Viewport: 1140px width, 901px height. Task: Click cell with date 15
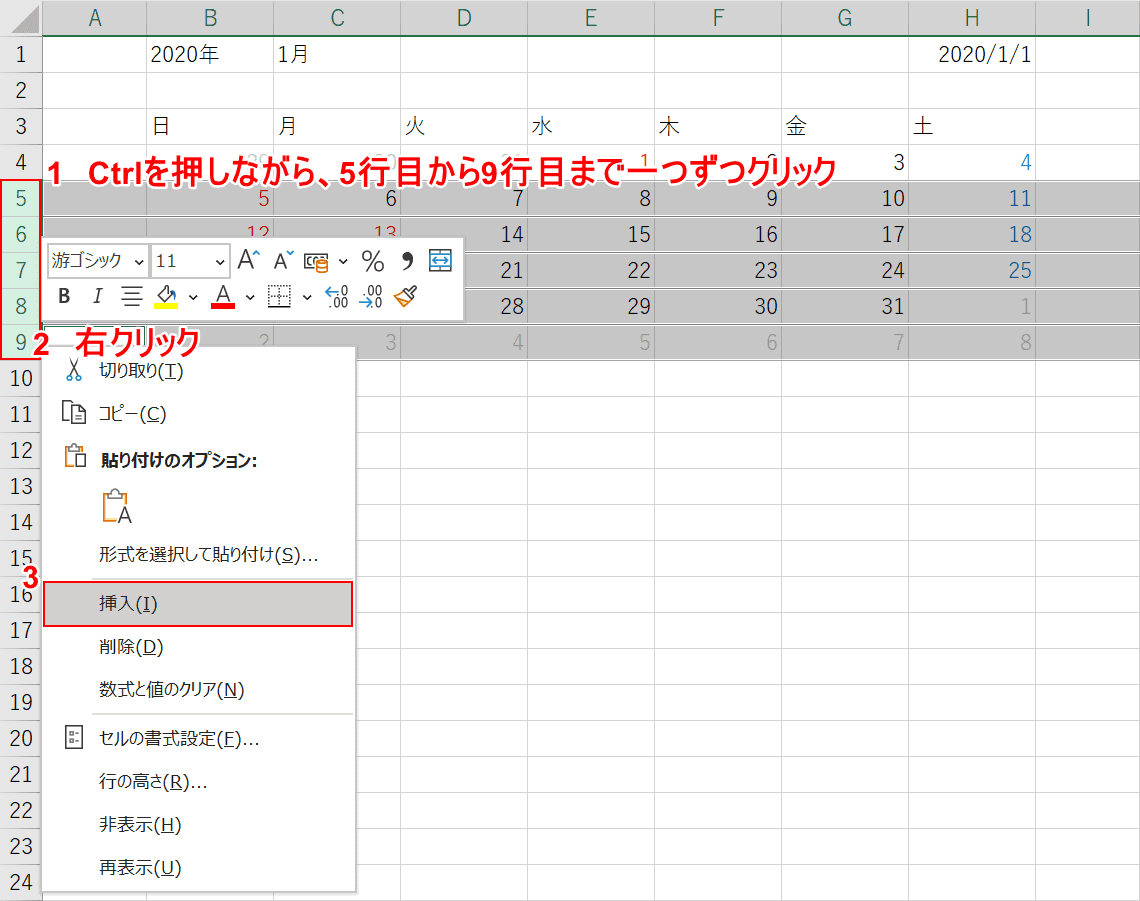(x=591, y=234)
